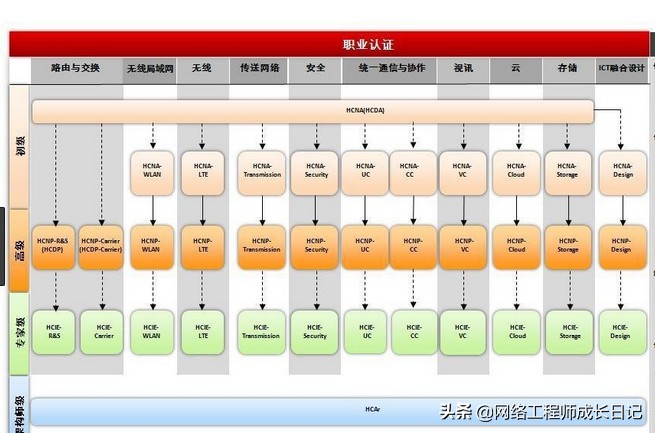Select the HCIE-CC box

point(414,332)
